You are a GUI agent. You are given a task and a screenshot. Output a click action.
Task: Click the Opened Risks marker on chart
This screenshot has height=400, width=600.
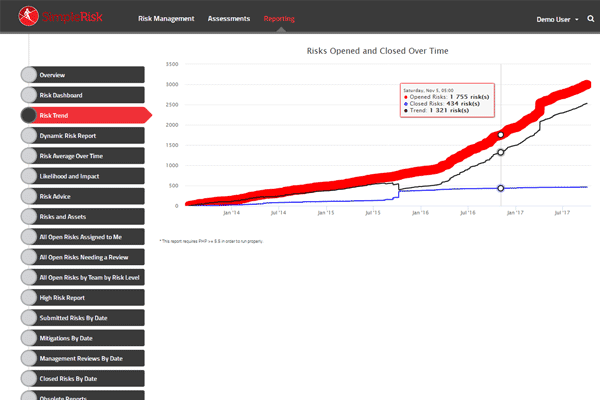coord(501,135)
